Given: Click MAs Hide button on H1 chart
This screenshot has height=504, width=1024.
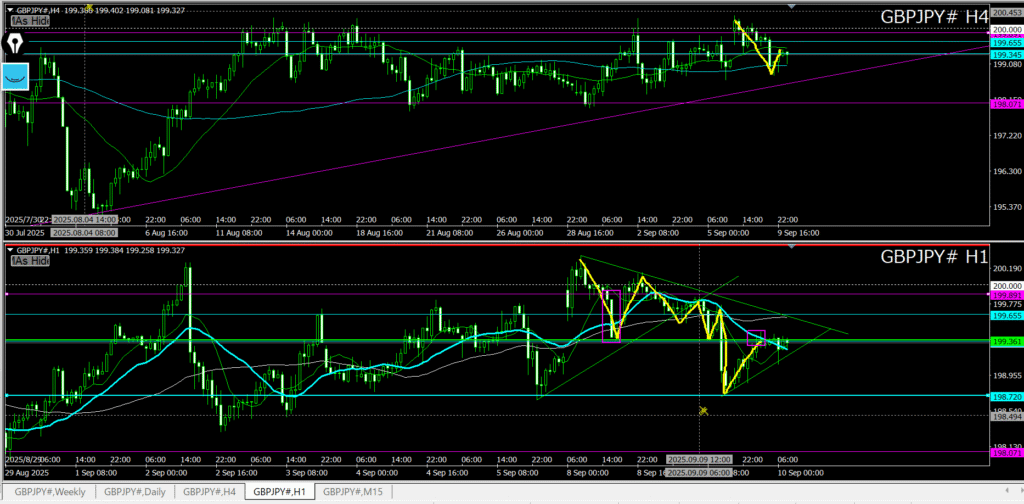Looking at the screenshot, I should pyautogui.click(x=31, y=260).
